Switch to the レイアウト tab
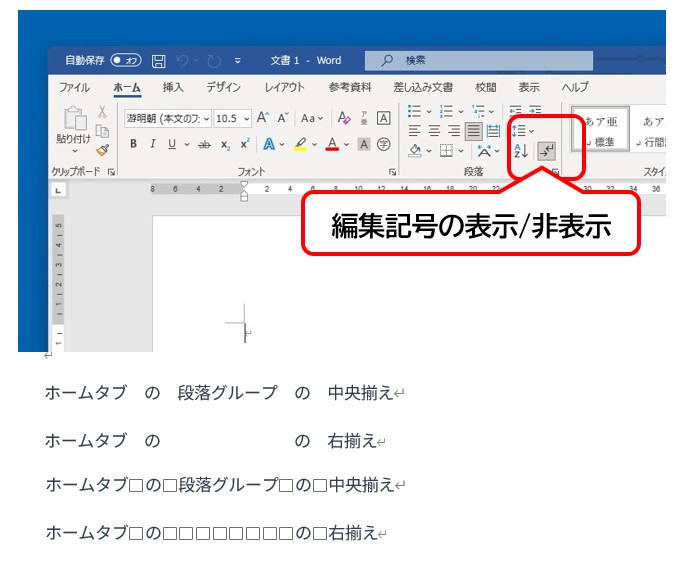 point(284,87)
